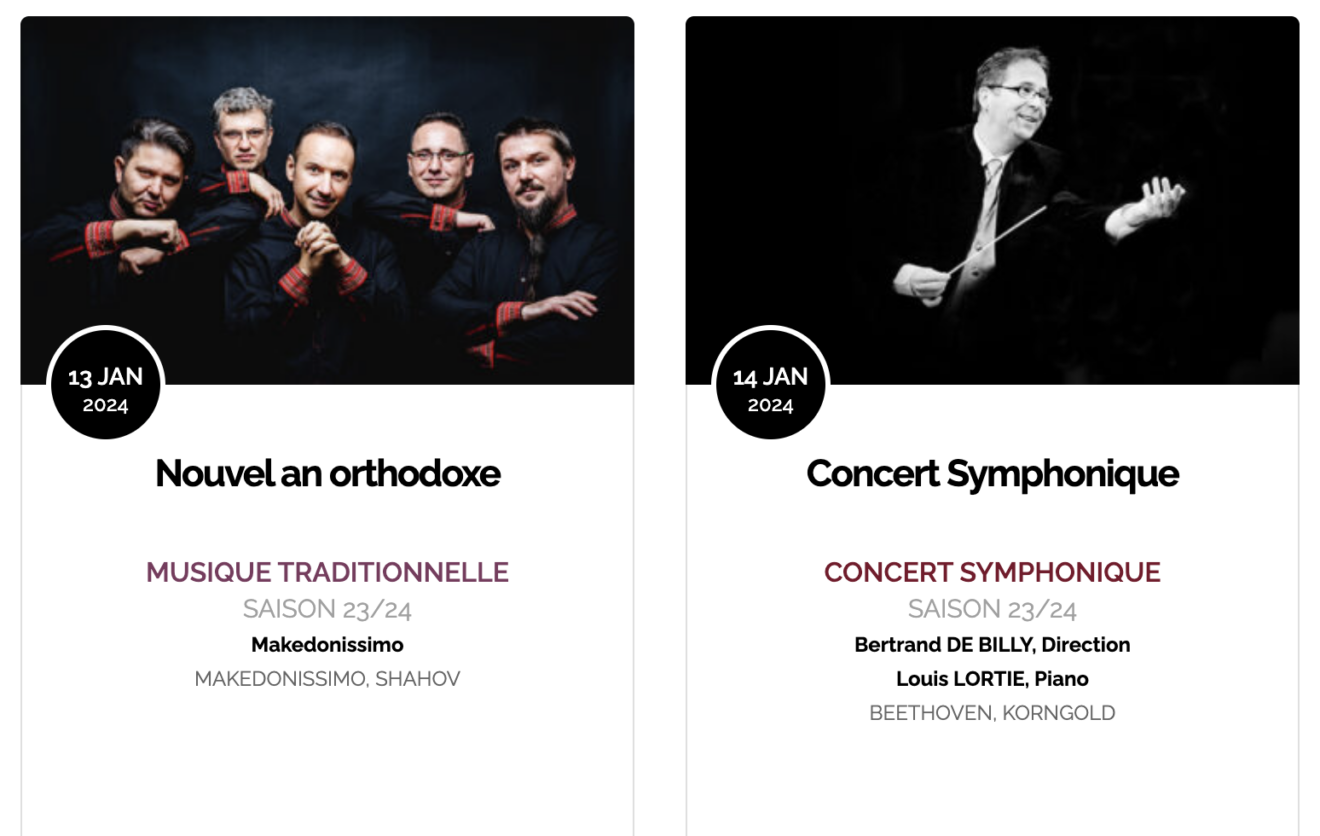
Task: Select the red CONCERT SYMPHONIQUE category label
Action: tap(992, 572)
